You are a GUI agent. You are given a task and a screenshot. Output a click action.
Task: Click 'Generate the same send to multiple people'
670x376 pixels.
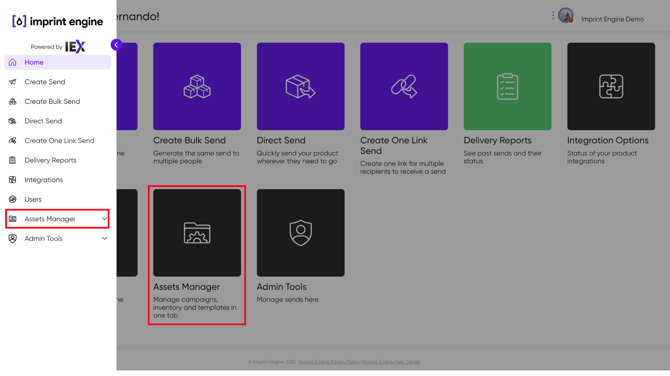click(196, 157)
